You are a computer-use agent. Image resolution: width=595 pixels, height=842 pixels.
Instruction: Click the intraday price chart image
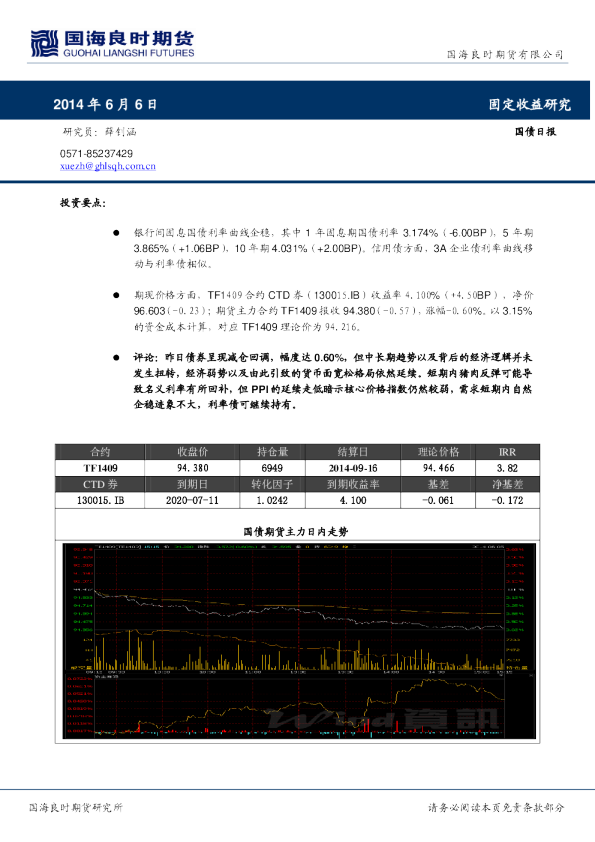click(299, 641)
